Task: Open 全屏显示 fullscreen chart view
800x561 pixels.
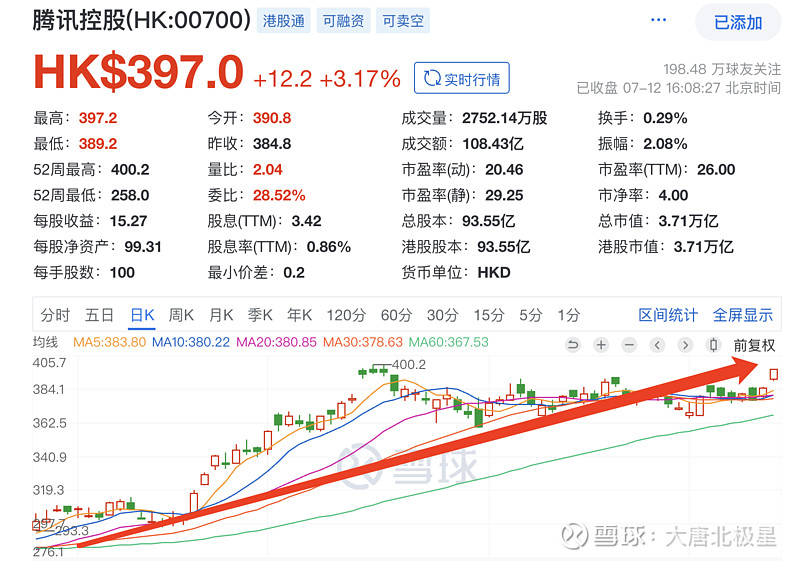Action: tap(743, 315)
